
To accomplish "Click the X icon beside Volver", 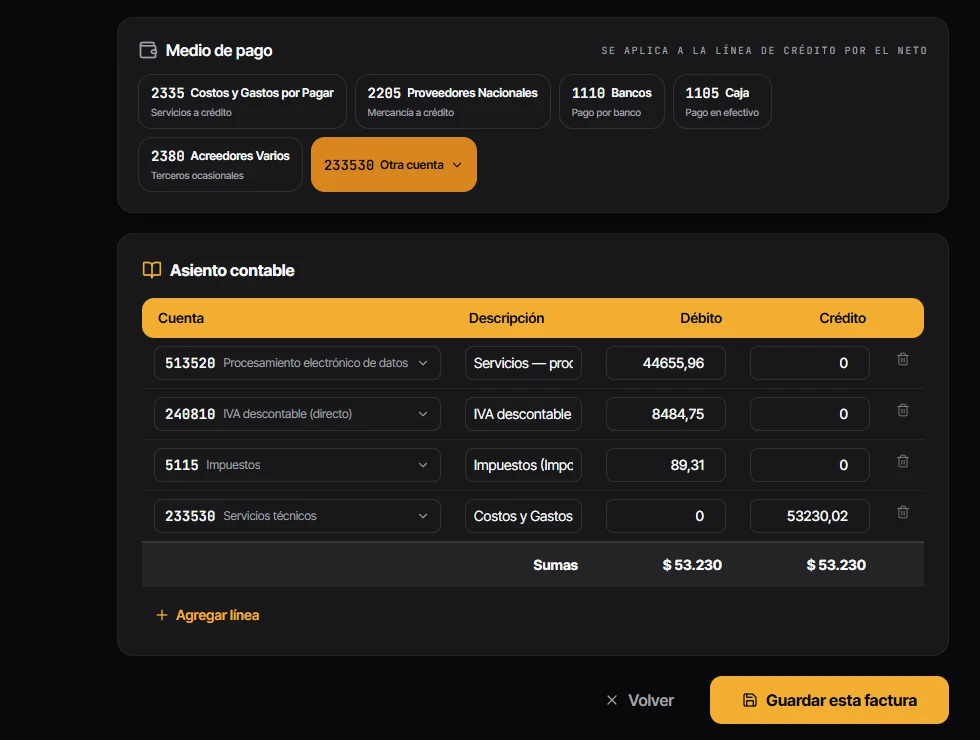I will click(612, 700).
